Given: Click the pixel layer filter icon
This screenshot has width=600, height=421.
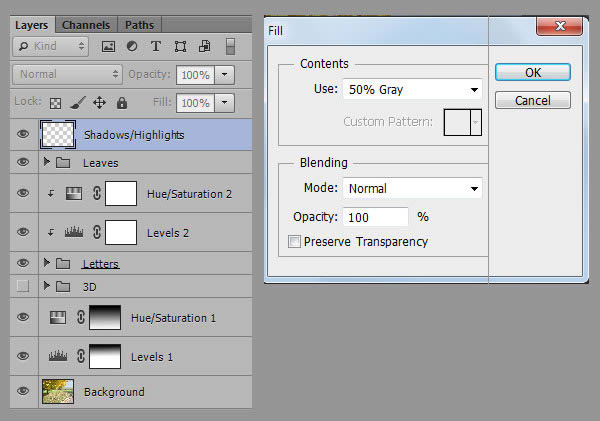Looking at the screenshot, I should (108, 46).
